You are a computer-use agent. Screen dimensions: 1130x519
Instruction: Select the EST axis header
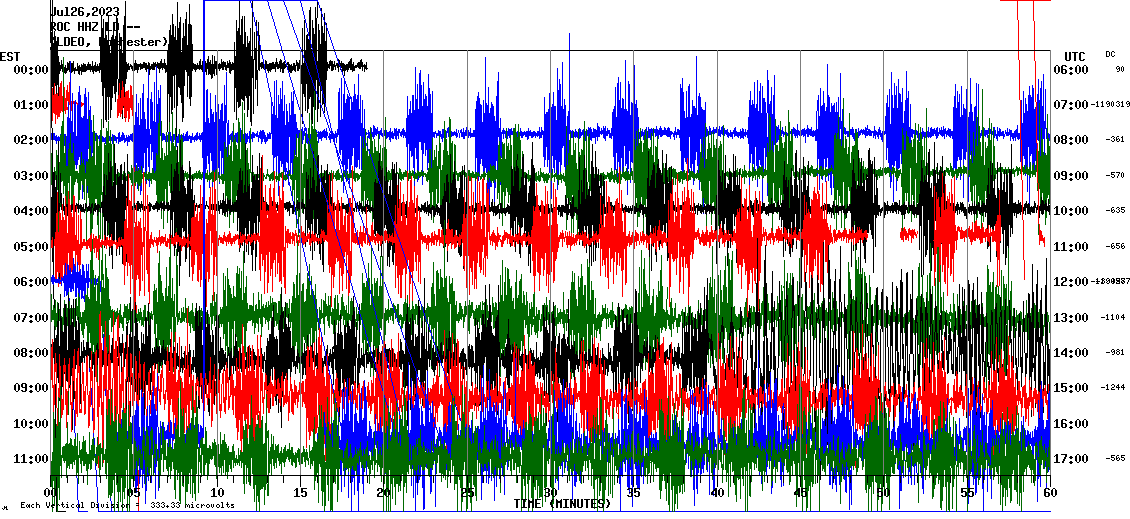(x=10, y=55)
